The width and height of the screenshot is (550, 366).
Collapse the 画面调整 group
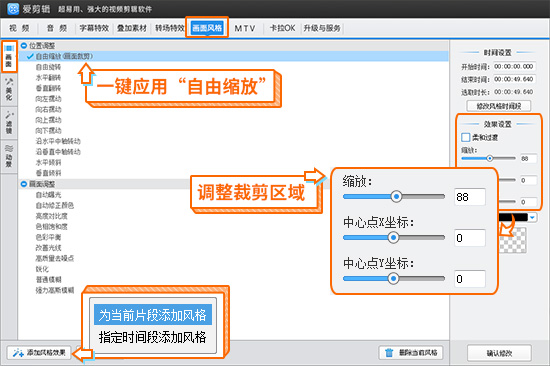coord(24,184)
